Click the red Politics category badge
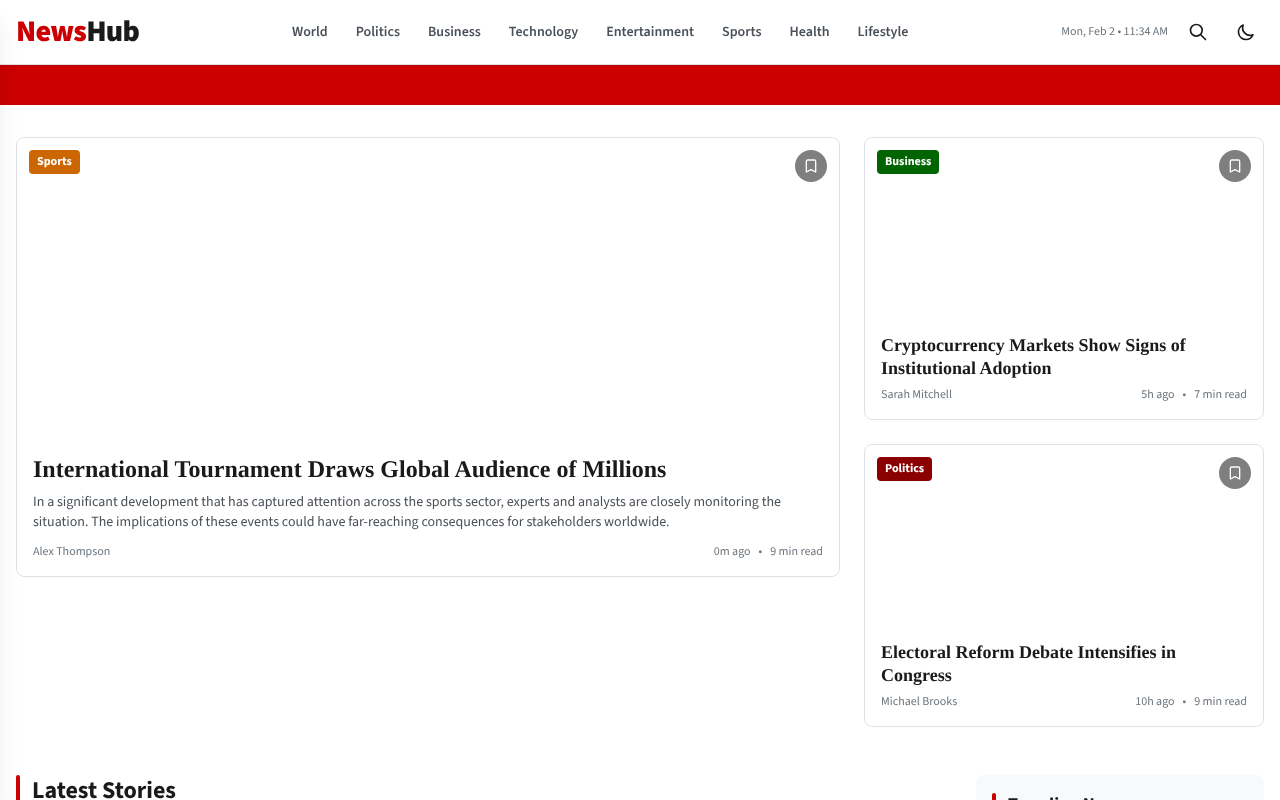Screen dimensions: 1280x800 (x=904, y=469)
